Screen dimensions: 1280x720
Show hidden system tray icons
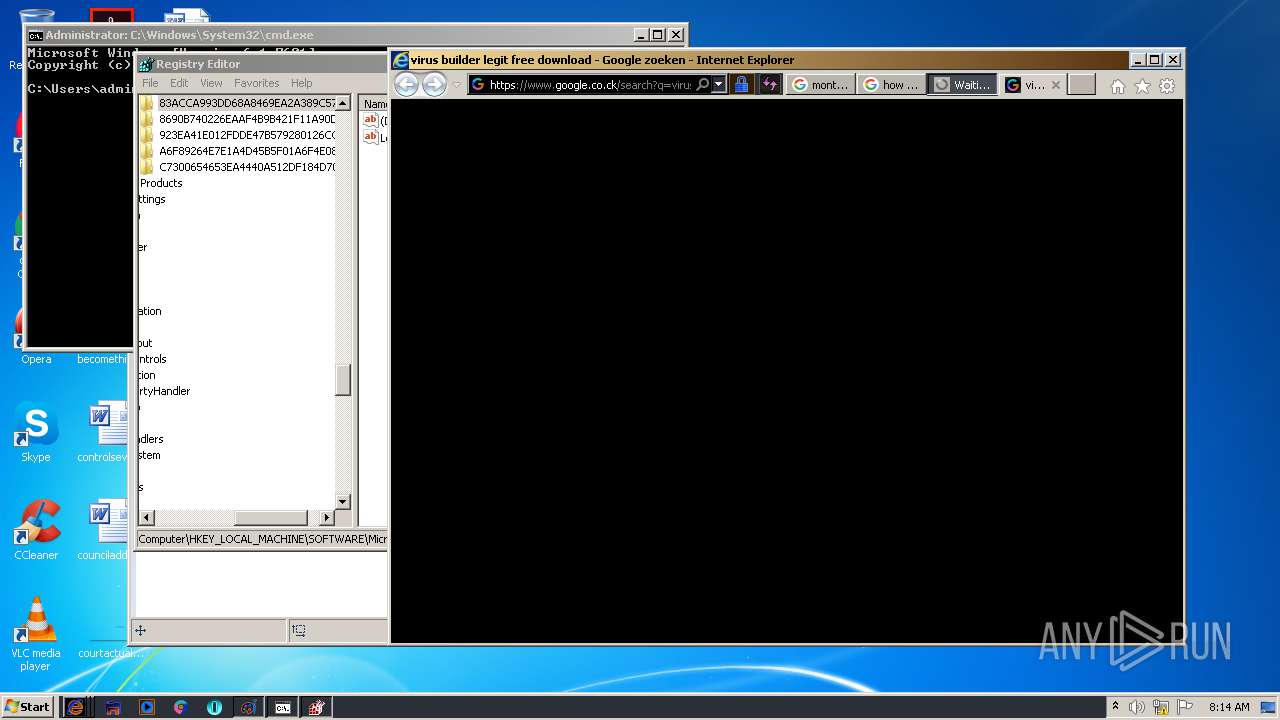(x=1115, y=707)
